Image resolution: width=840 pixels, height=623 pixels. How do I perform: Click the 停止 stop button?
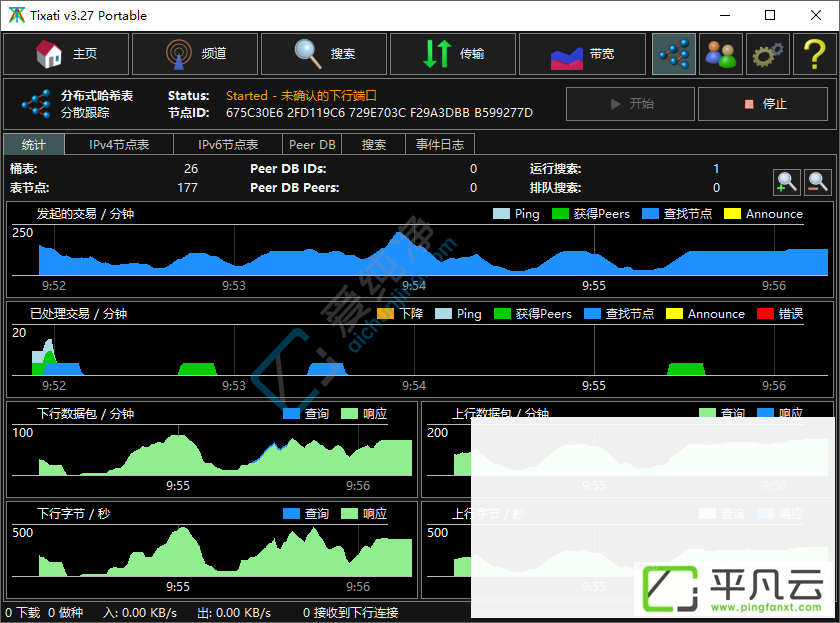click(x=763, y=104)
